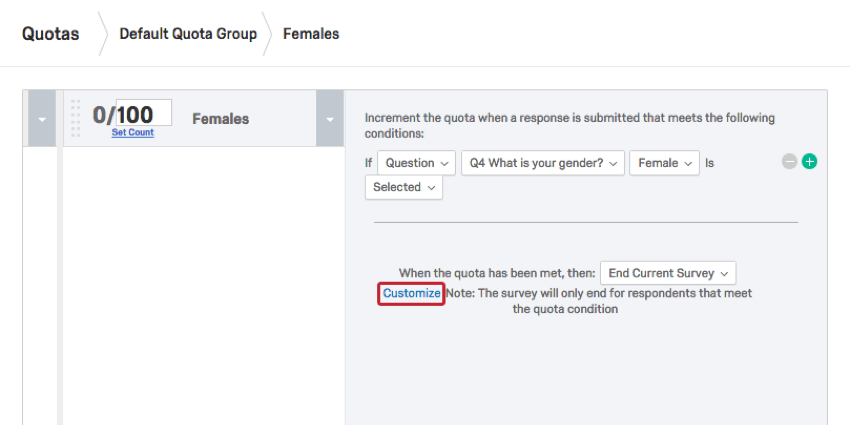The width and height of the screenshot is (850, 425).
Task: Click the empty area below Females quota
Action: tap(203, 280)
